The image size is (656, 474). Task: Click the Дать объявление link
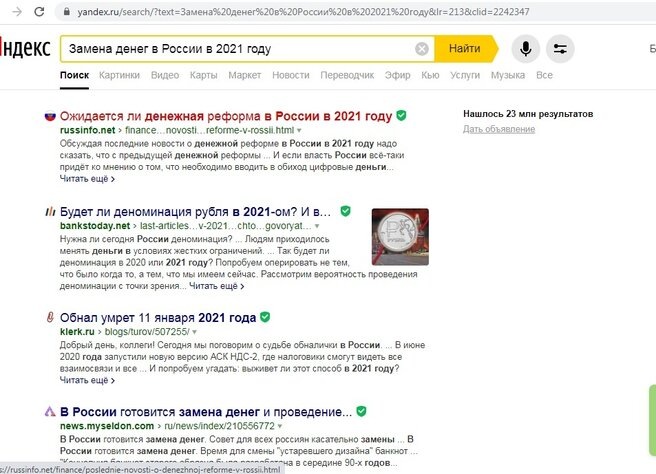[x=499, y=129]
